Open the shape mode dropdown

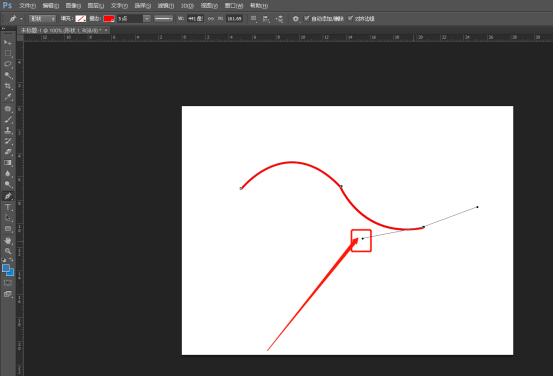pyautogui.click(x=42, y=18)
